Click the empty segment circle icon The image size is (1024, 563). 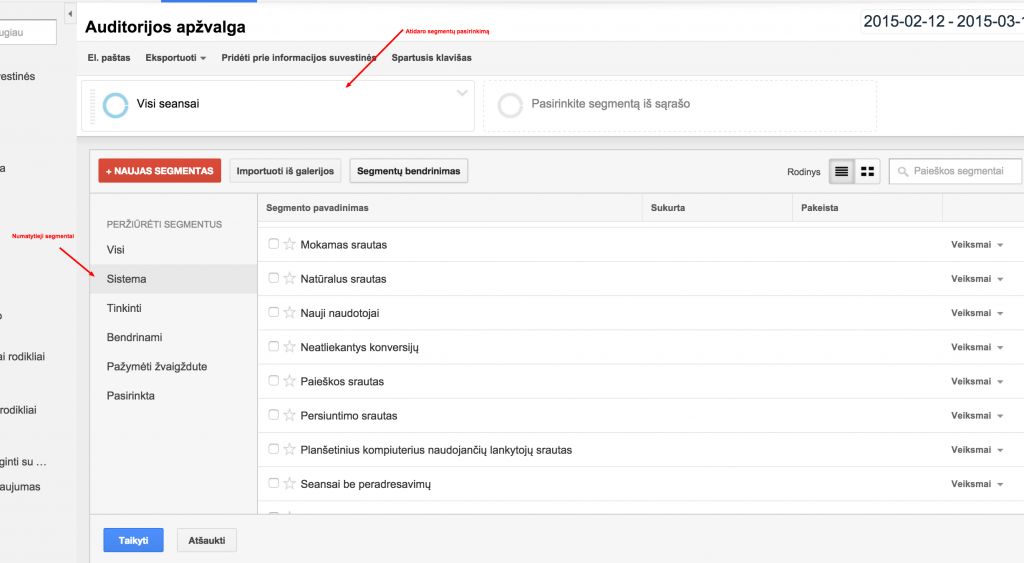click(x=510, y=105)
